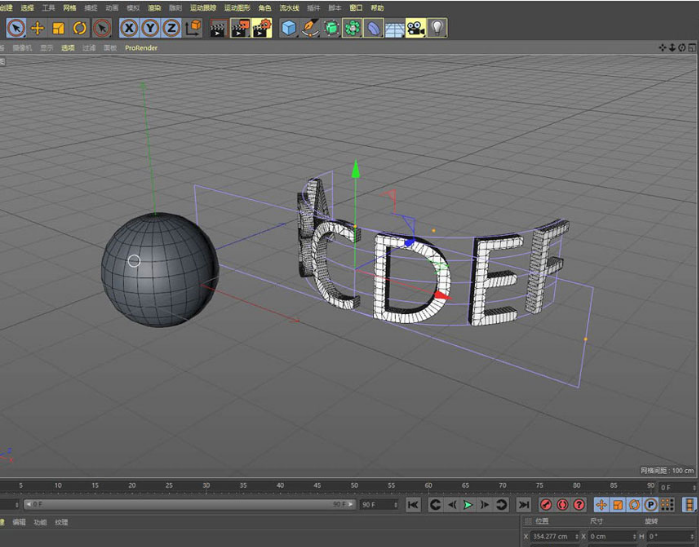Open the blue deformer icon
Viewport: 699px width, 547px height.
pos(373,28)
